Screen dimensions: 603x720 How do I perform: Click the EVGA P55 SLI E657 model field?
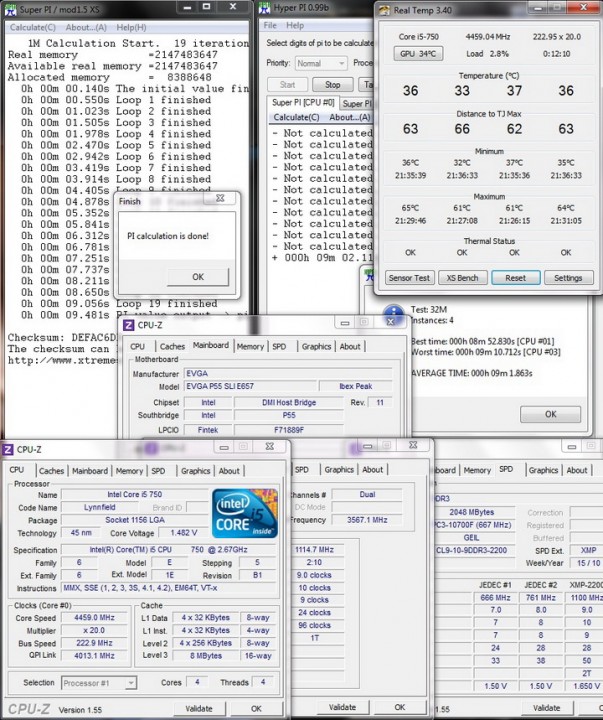tap(250, 386)
